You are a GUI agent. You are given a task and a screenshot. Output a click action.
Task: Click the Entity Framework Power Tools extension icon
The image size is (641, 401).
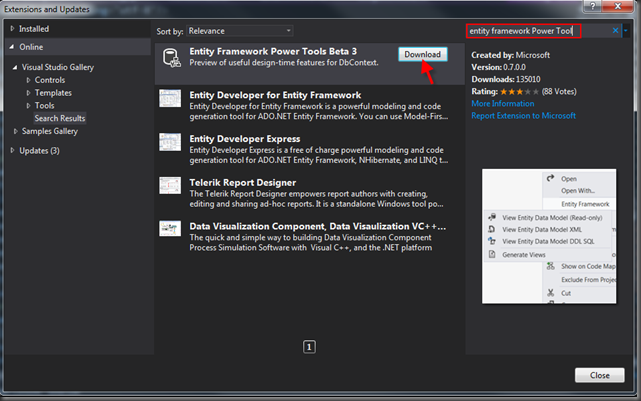[x=171, y=58]
